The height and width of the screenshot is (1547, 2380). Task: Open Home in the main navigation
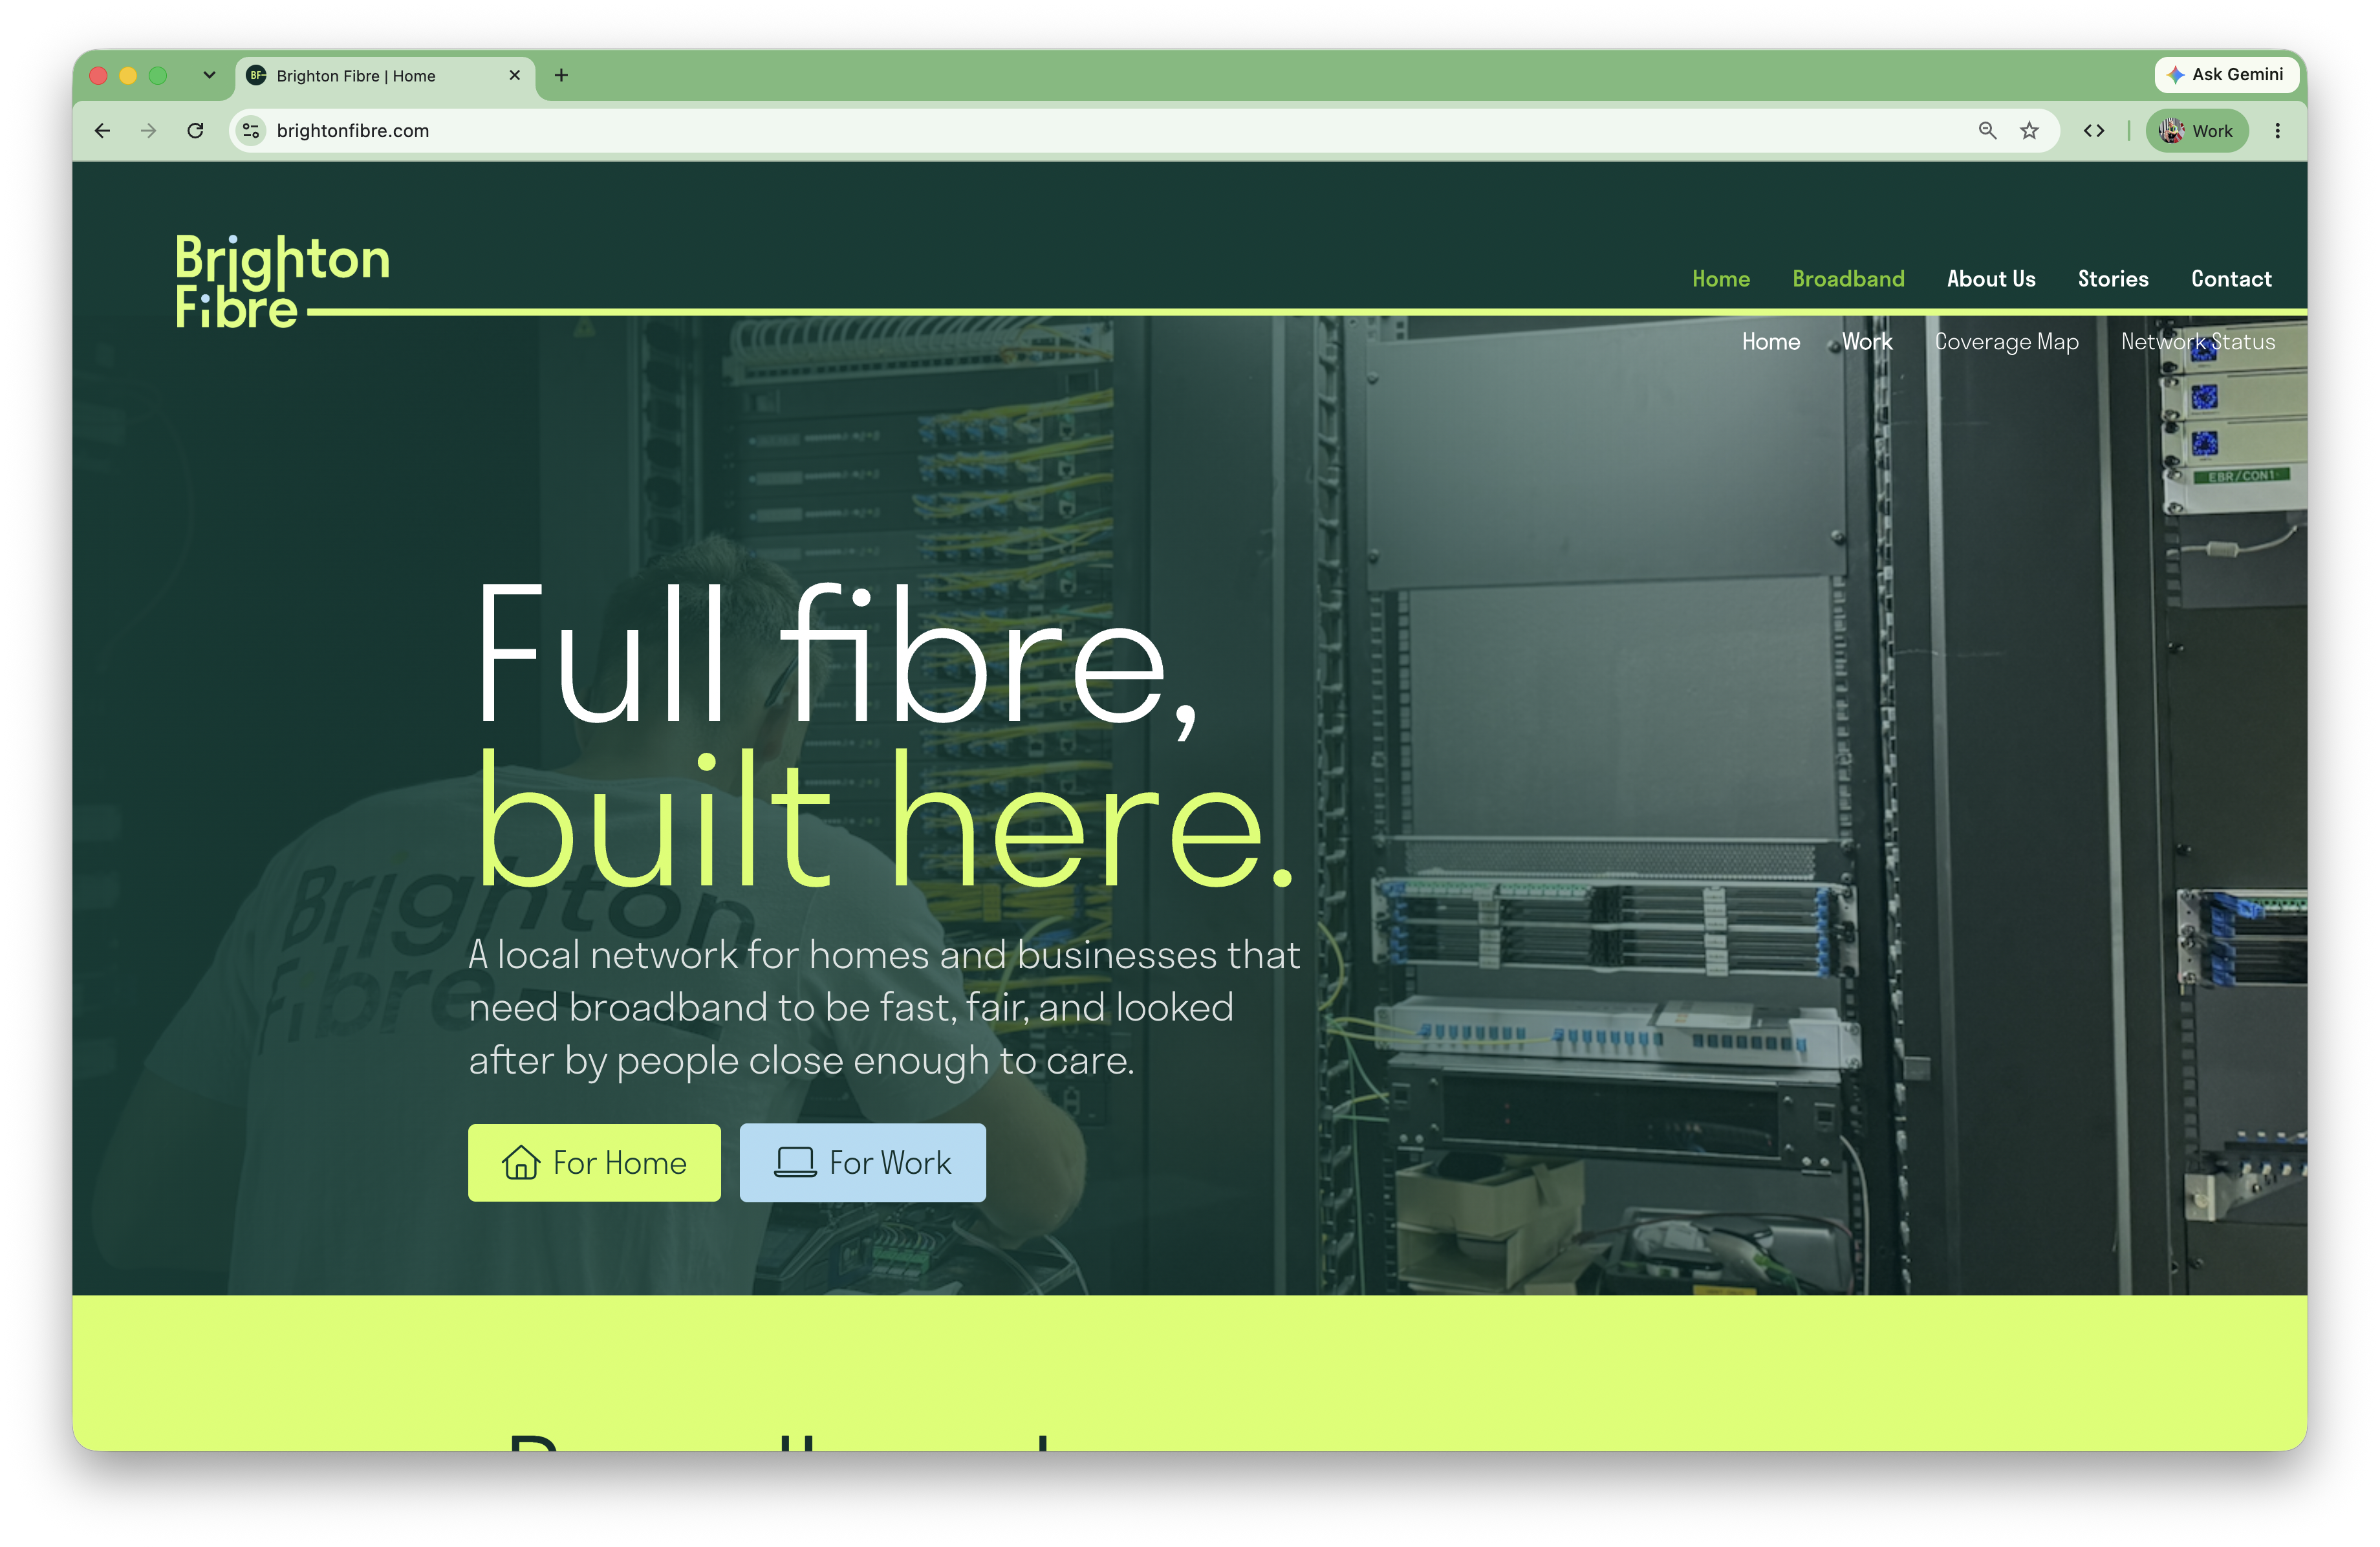[1721, 279]
